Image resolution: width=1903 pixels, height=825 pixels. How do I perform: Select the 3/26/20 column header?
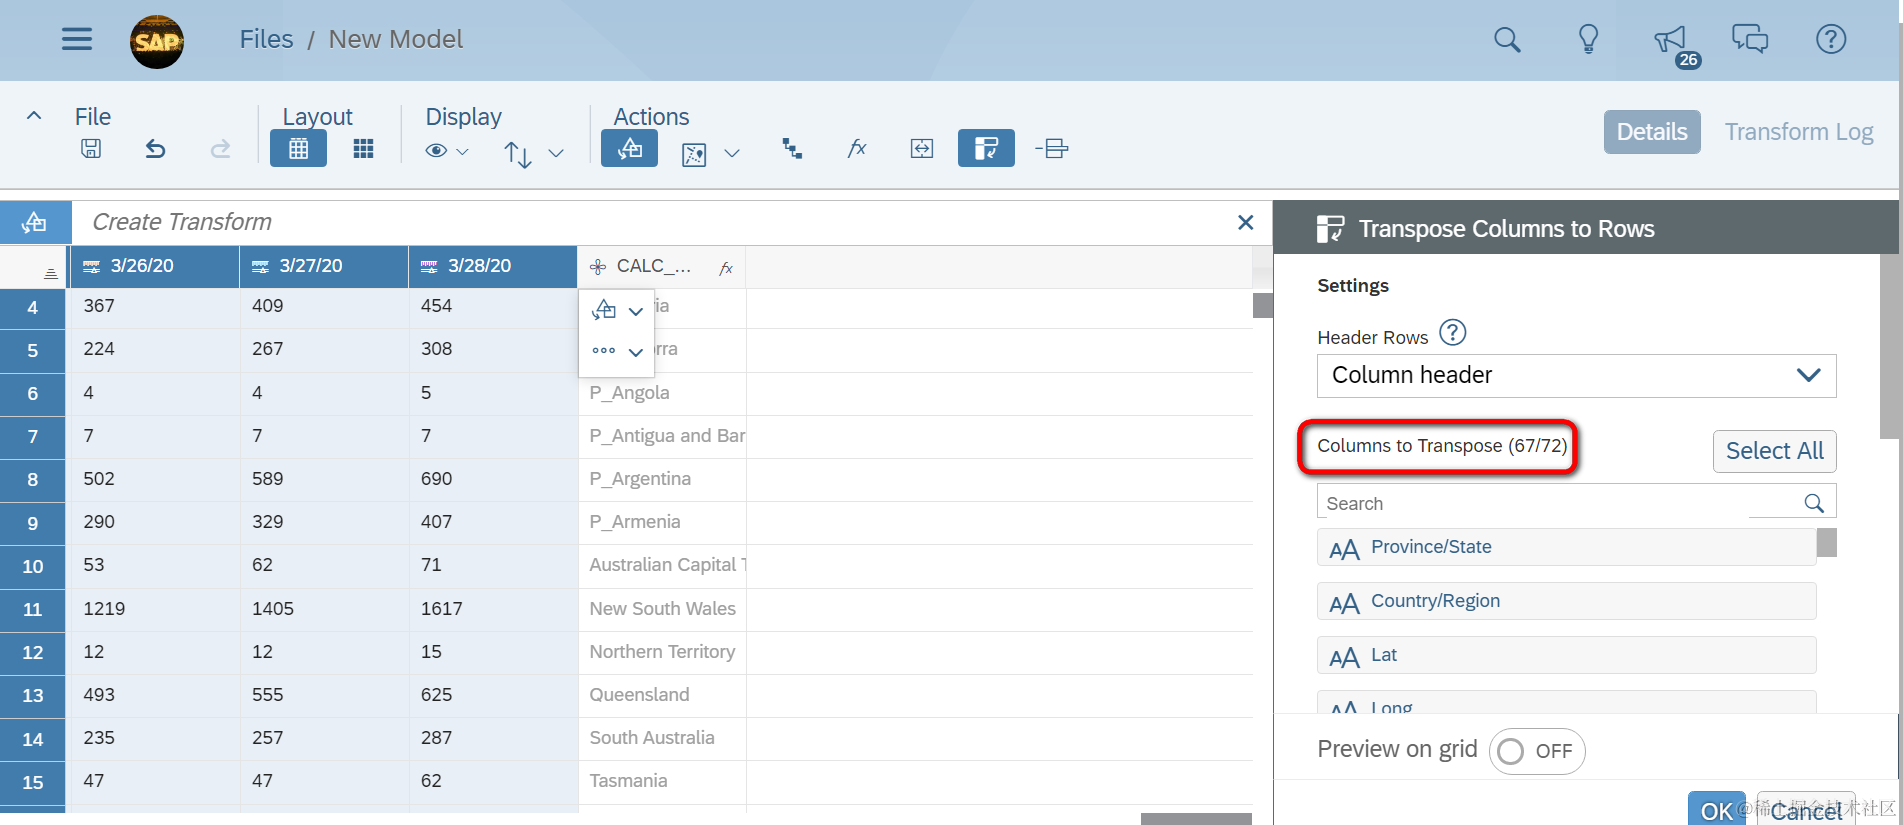[155, 266]
